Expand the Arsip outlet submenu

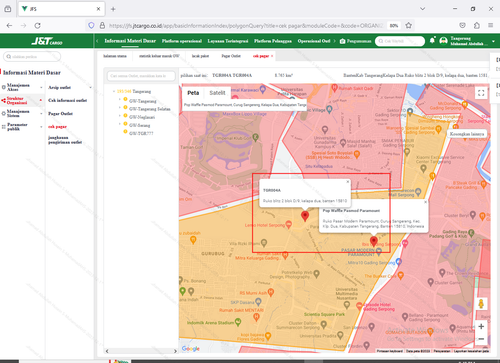(x=90, y=87)
